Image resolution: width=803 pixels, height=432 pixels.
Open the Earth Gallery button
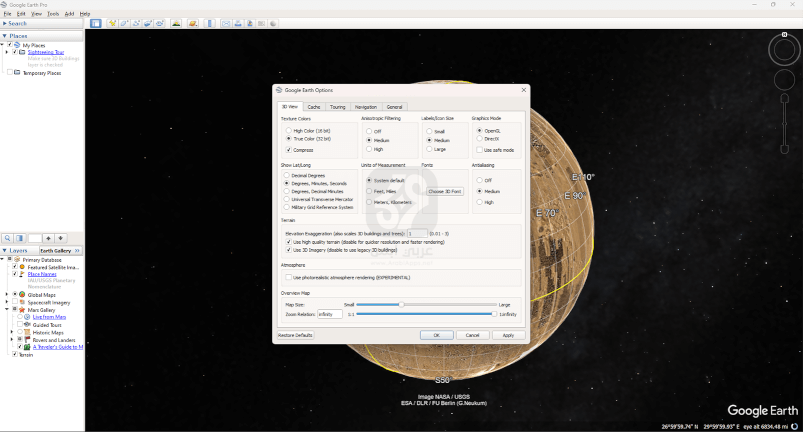[x=61, y=251]
